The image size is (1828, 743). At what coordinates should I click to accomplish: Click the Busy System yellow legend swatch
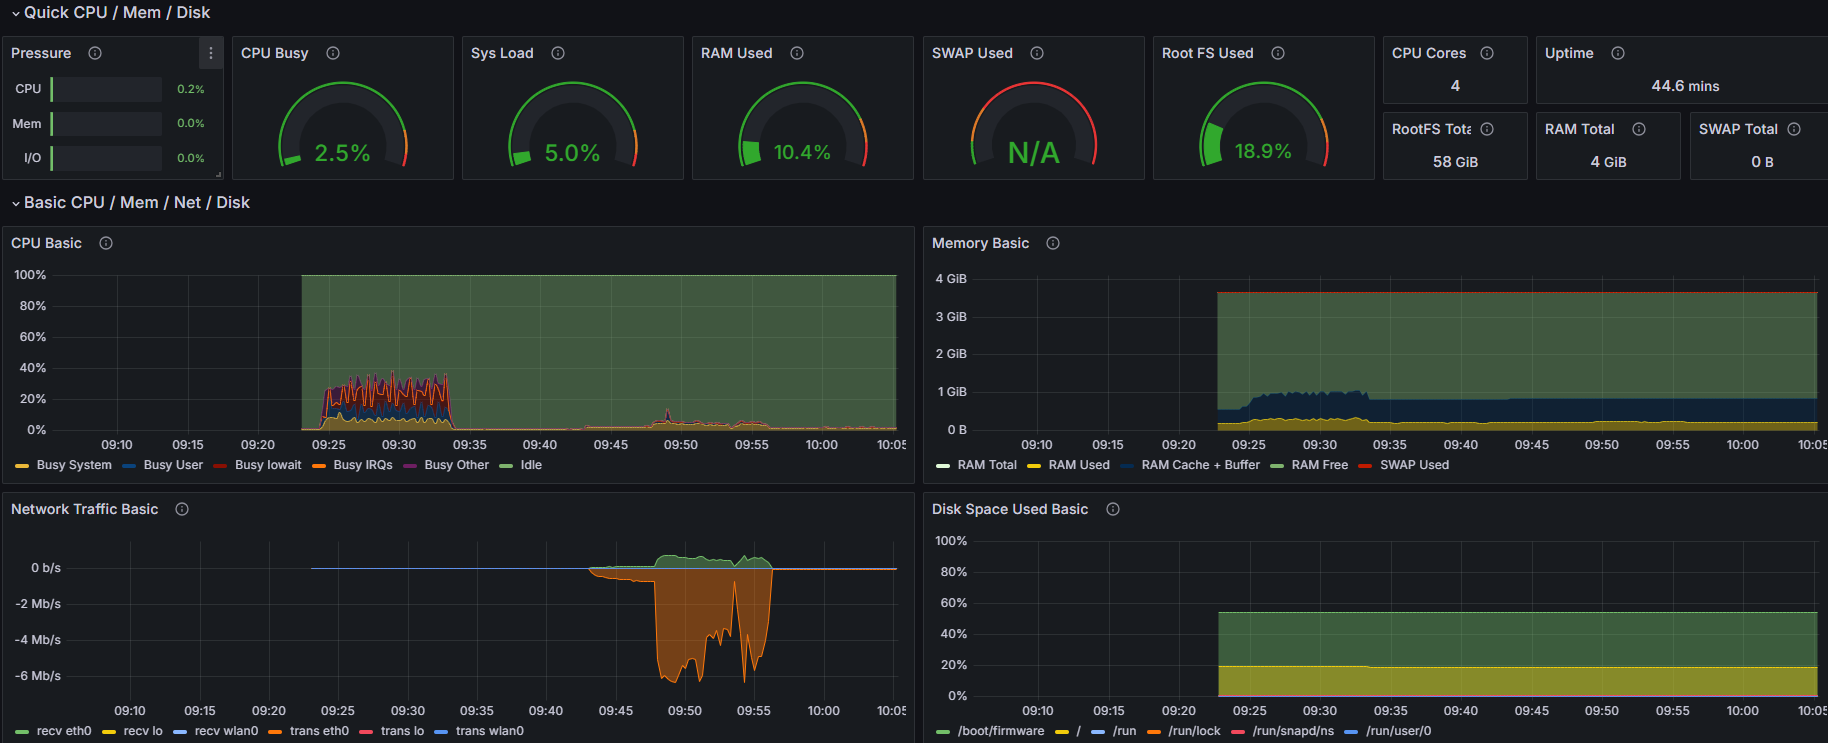[22, 466]
